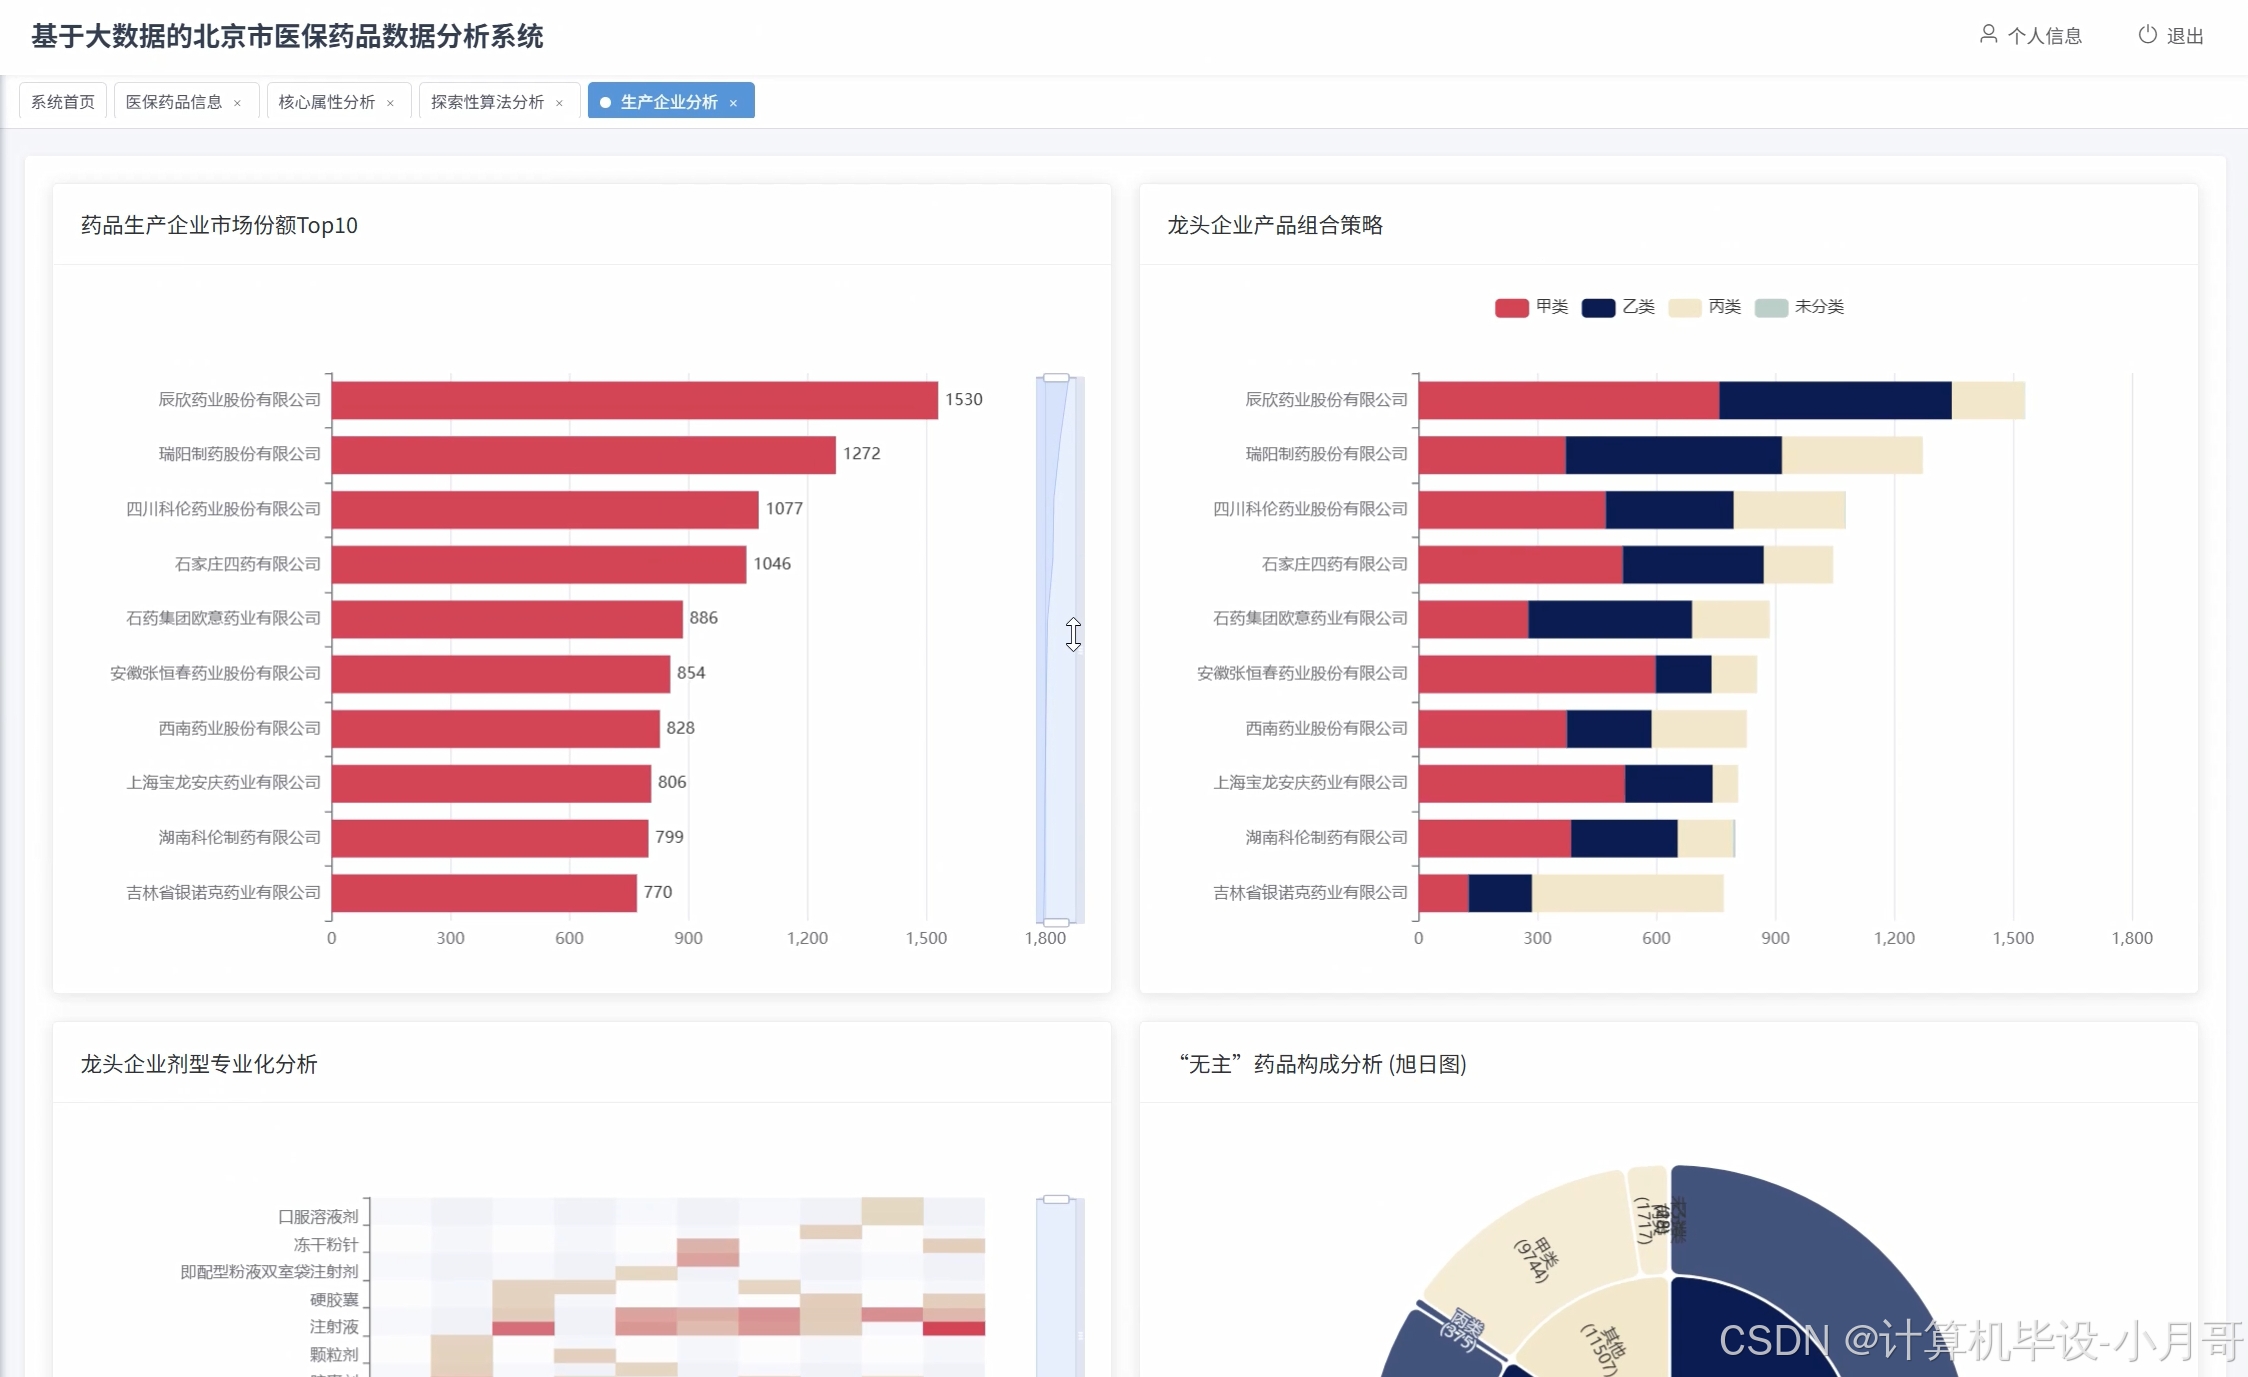Click 辰欣药业 dark blue 乙类 stacked segment
The height and width of the screenshot is (1377, 2248).
(1835, 400)
